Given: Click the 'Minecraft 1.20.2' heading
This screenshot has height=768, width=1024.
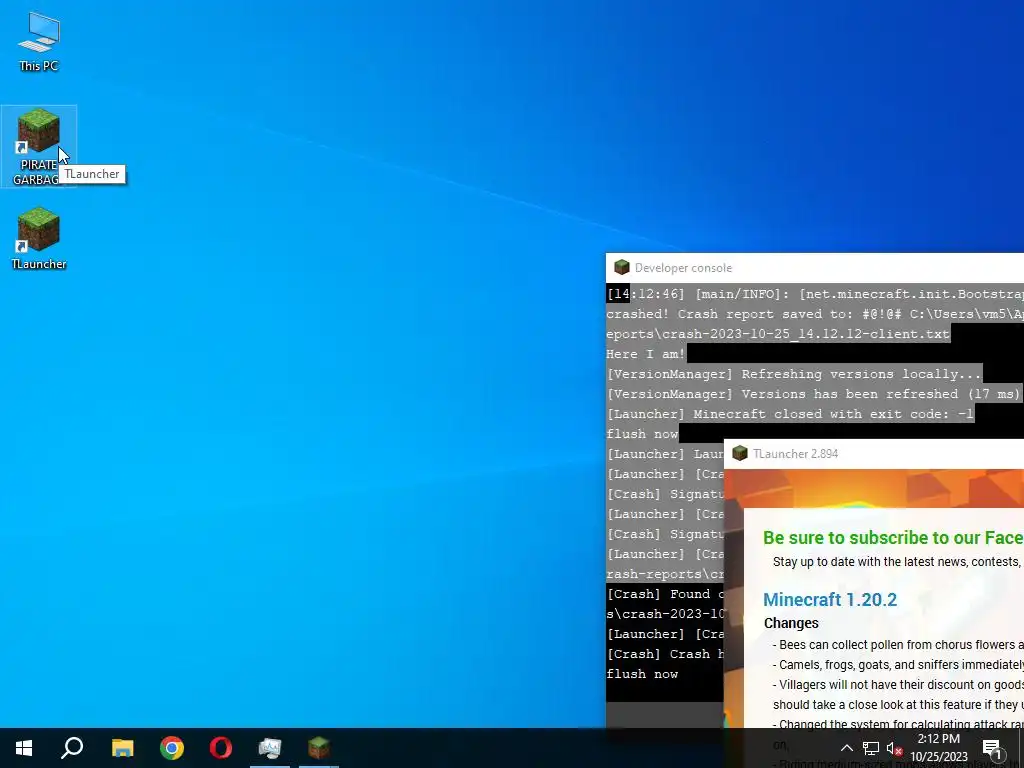Looking at the screenshot, I should point(830,600).
